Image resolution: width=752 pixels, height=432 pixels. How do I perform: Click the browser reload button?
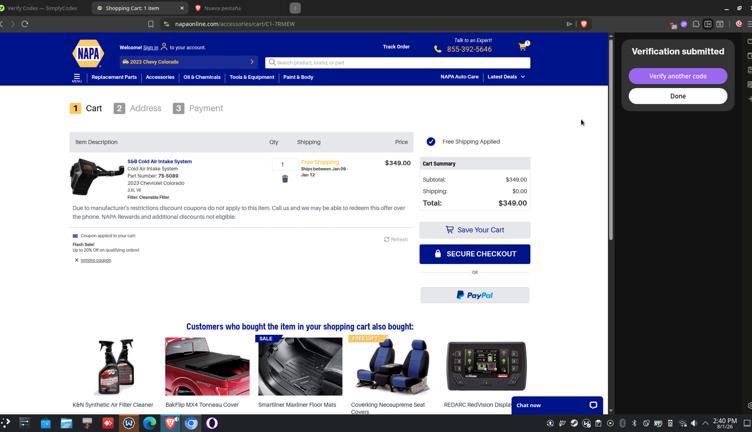[24, 23]
